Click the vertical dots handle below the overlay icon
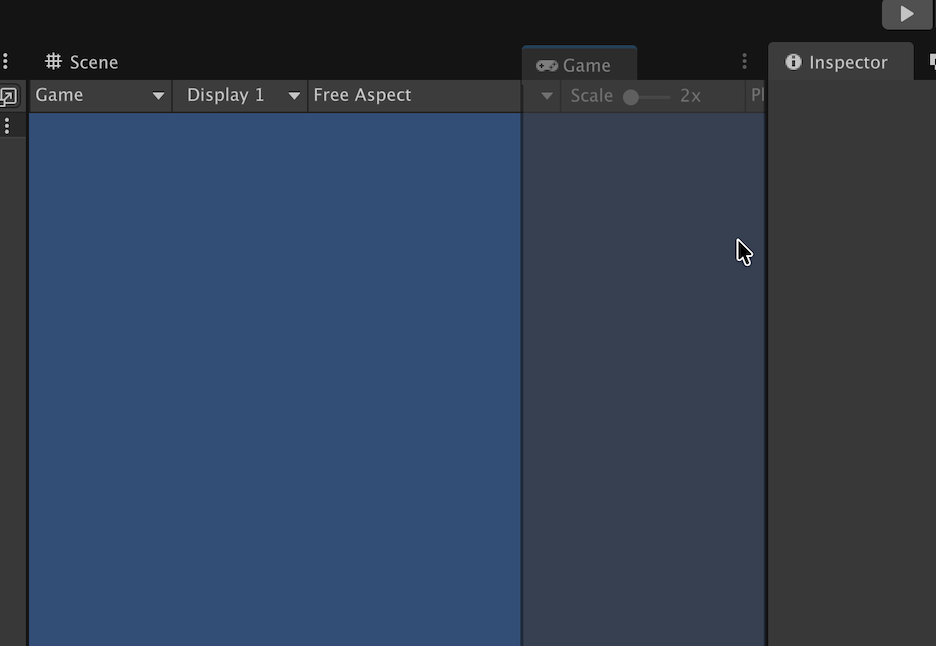Image resolution: width=936 pixels, height=646 pixels. point(8,126)
